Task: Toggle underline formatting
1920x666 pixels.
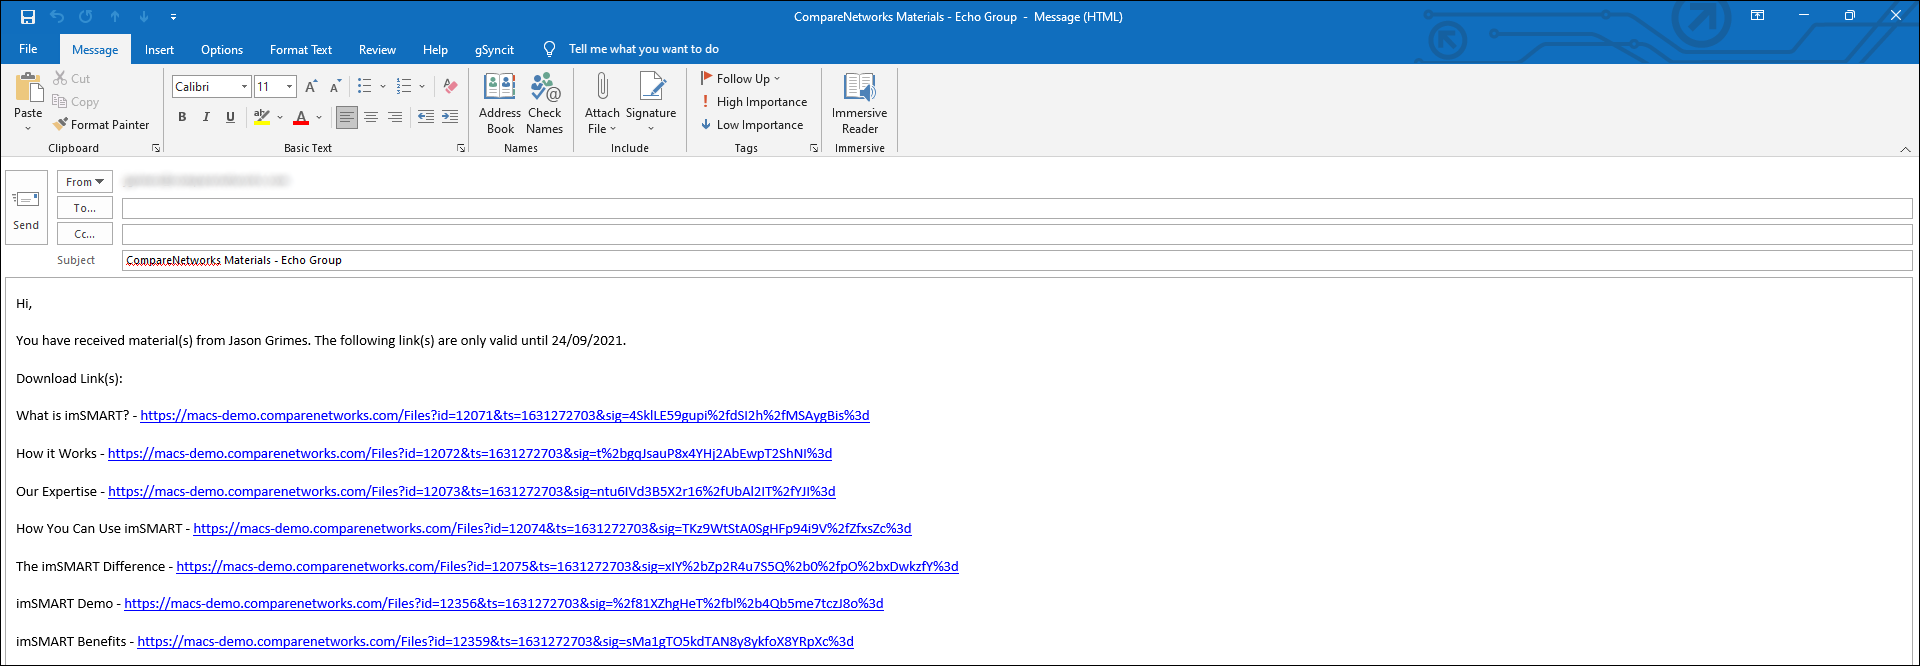Action: (230, 117)
